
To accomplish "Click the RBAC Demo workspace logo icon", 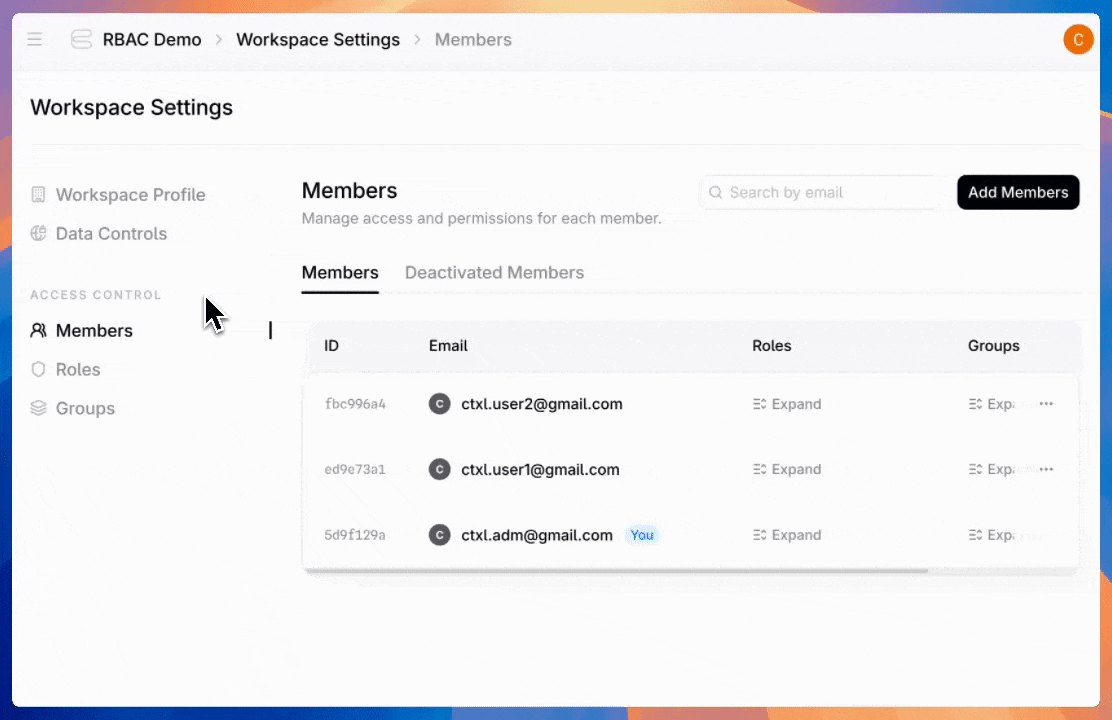I will (81, 40).
